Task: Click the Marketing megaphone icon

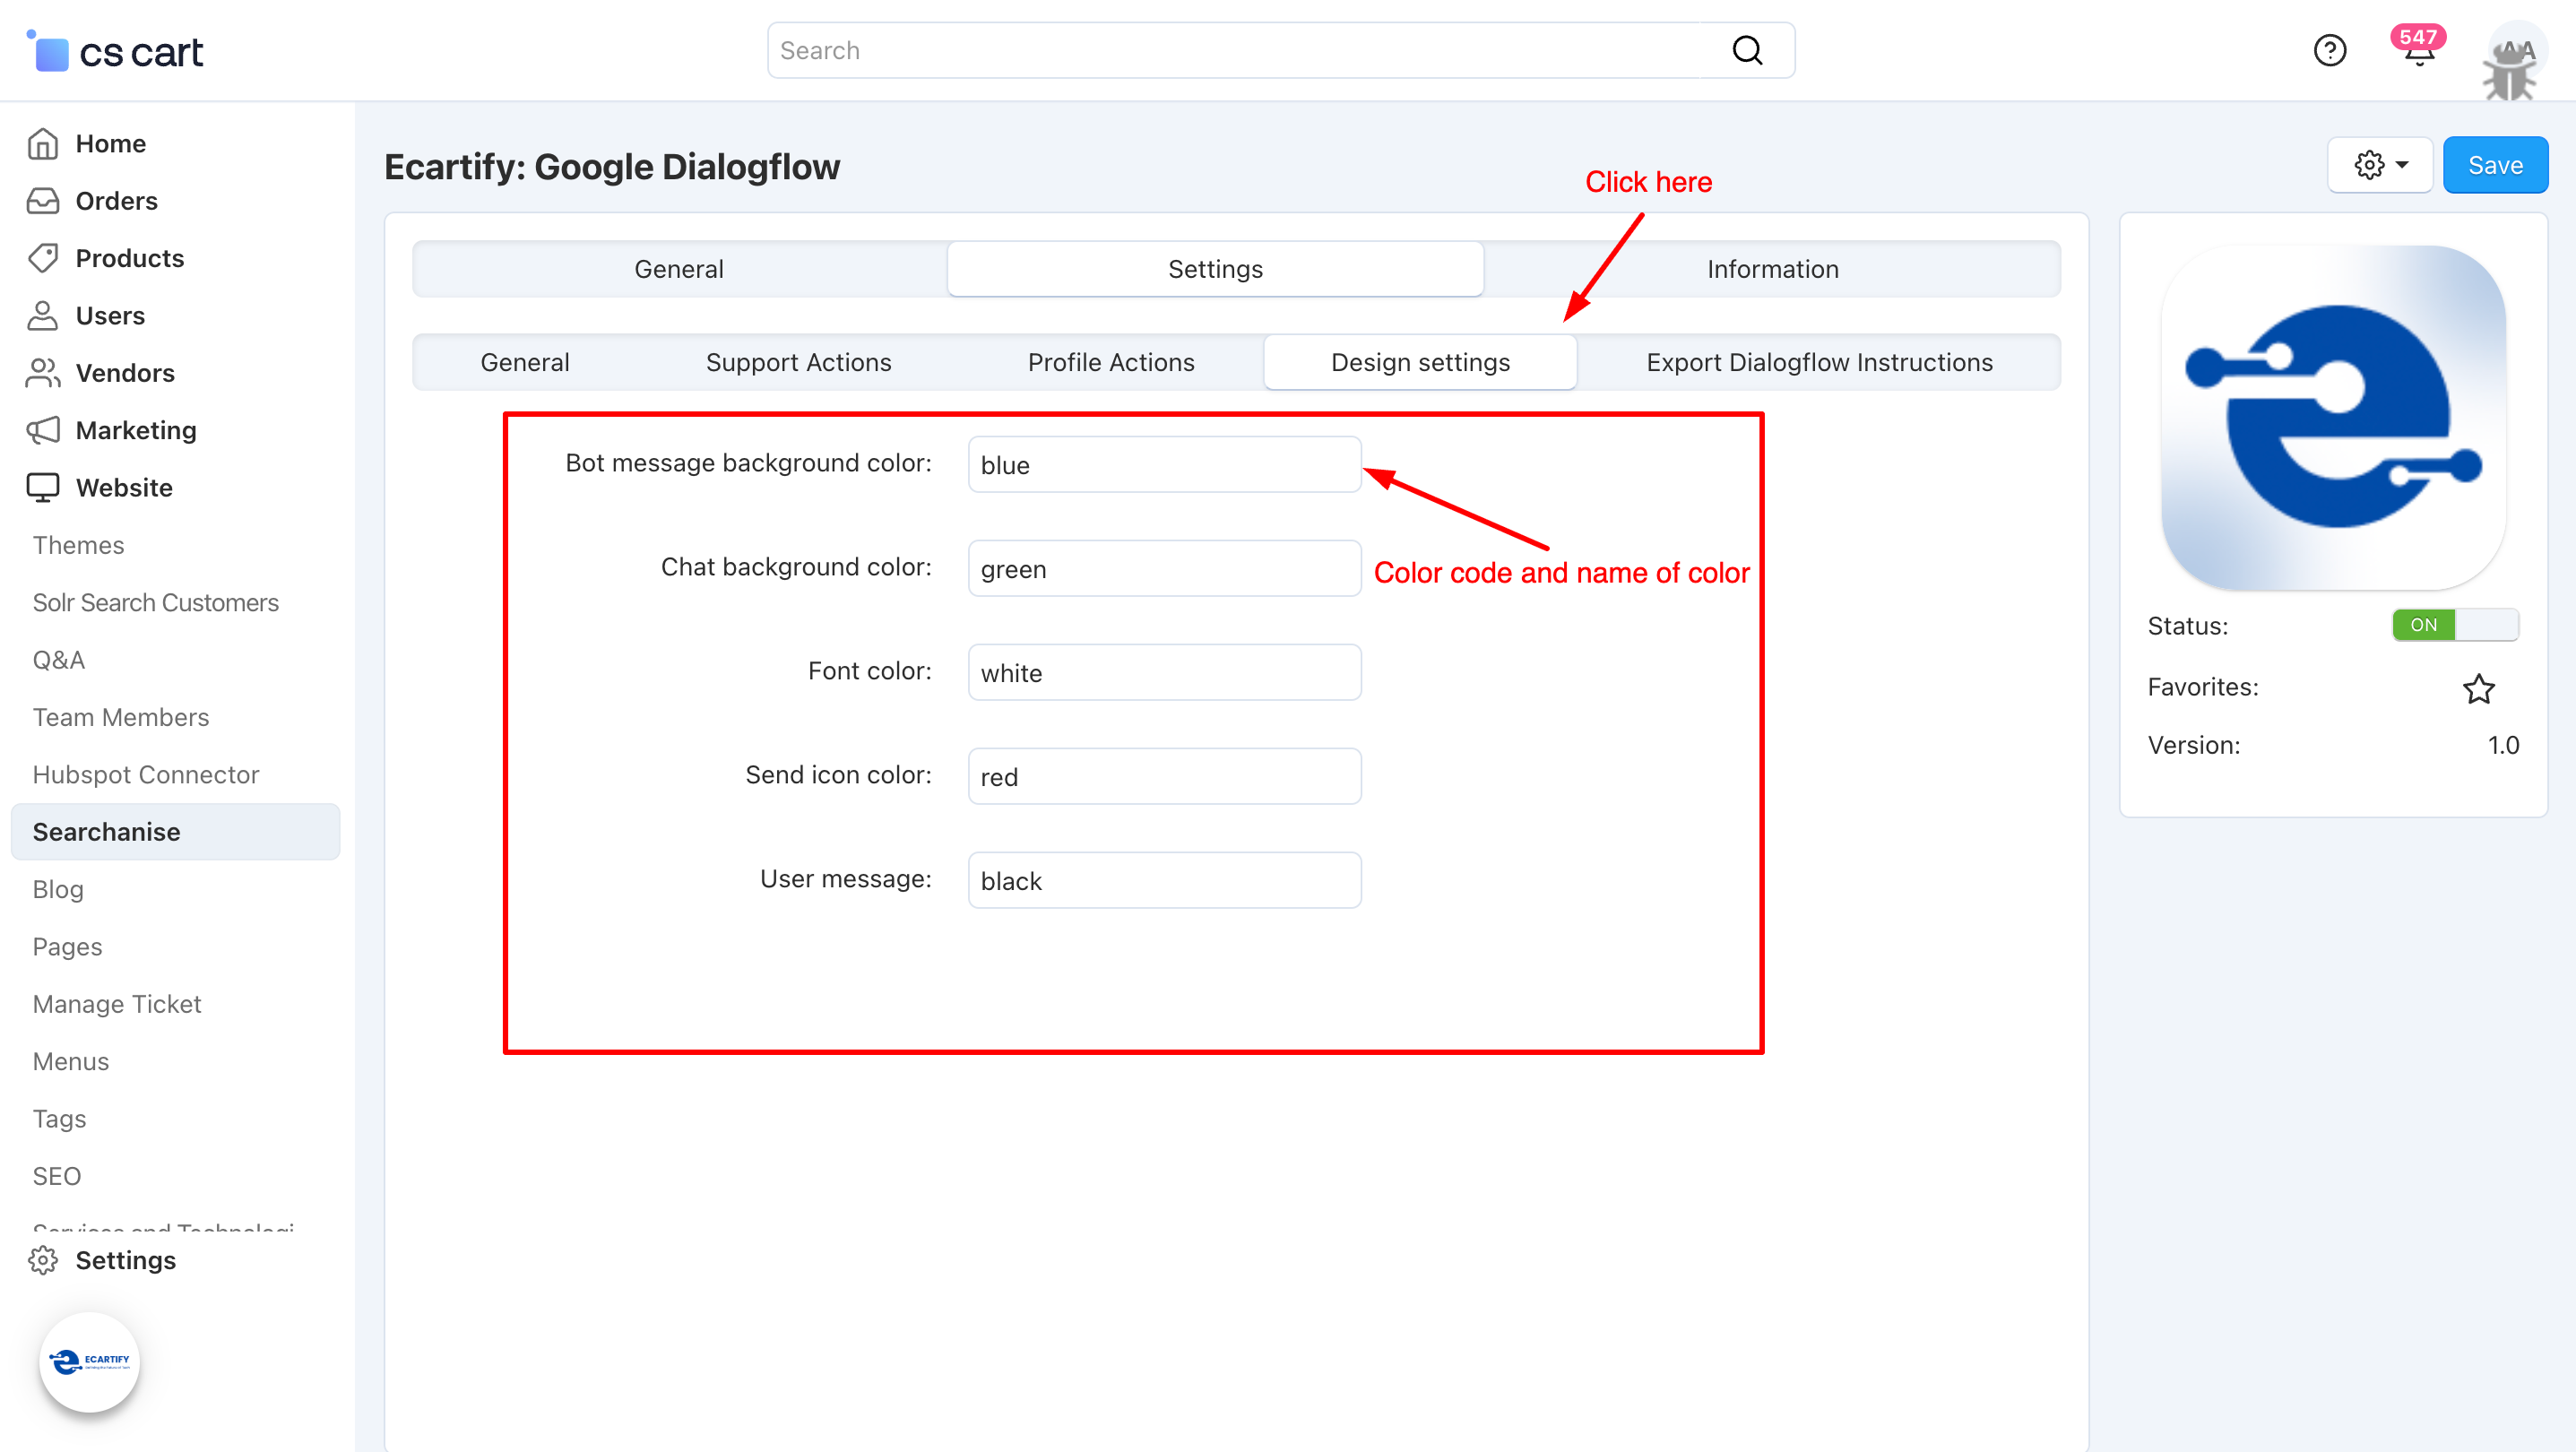Action: [x=43, y=430]
